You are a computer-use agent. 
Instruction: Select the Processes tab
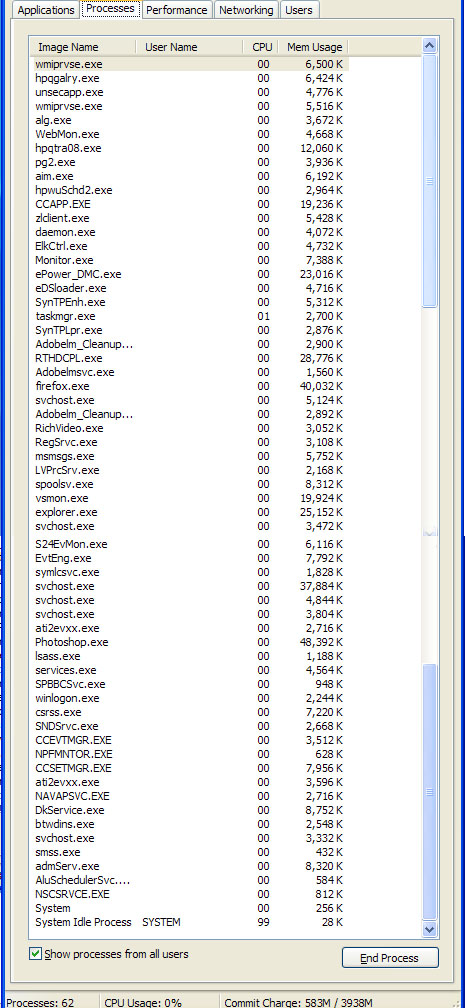(111, 9)
